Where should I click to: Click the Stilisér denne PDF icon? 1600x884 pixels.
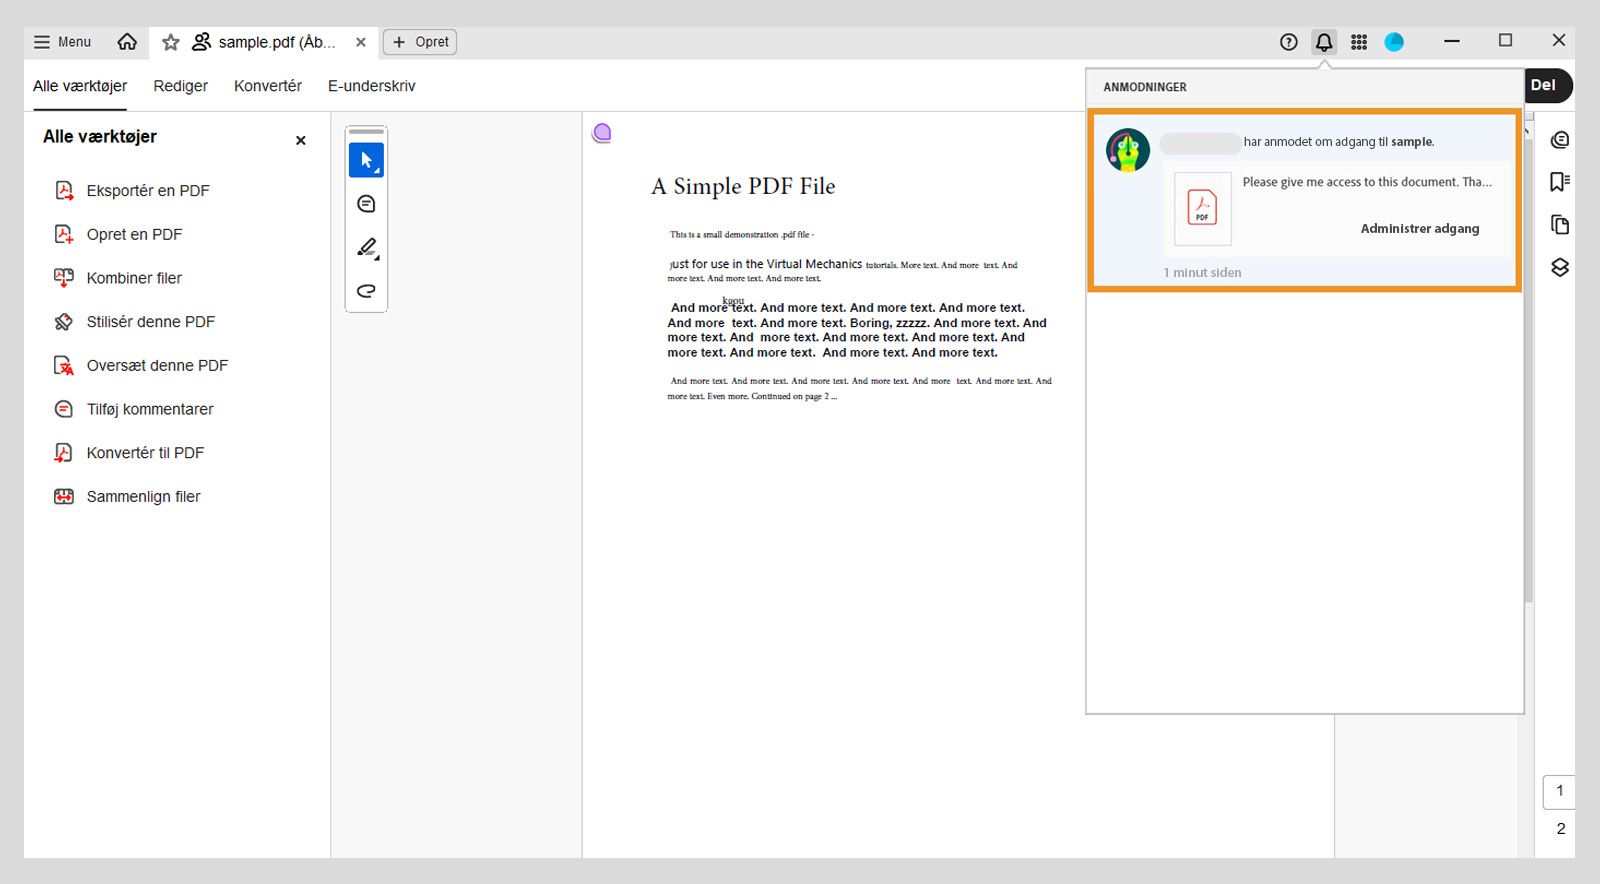(x=64, y=322)
